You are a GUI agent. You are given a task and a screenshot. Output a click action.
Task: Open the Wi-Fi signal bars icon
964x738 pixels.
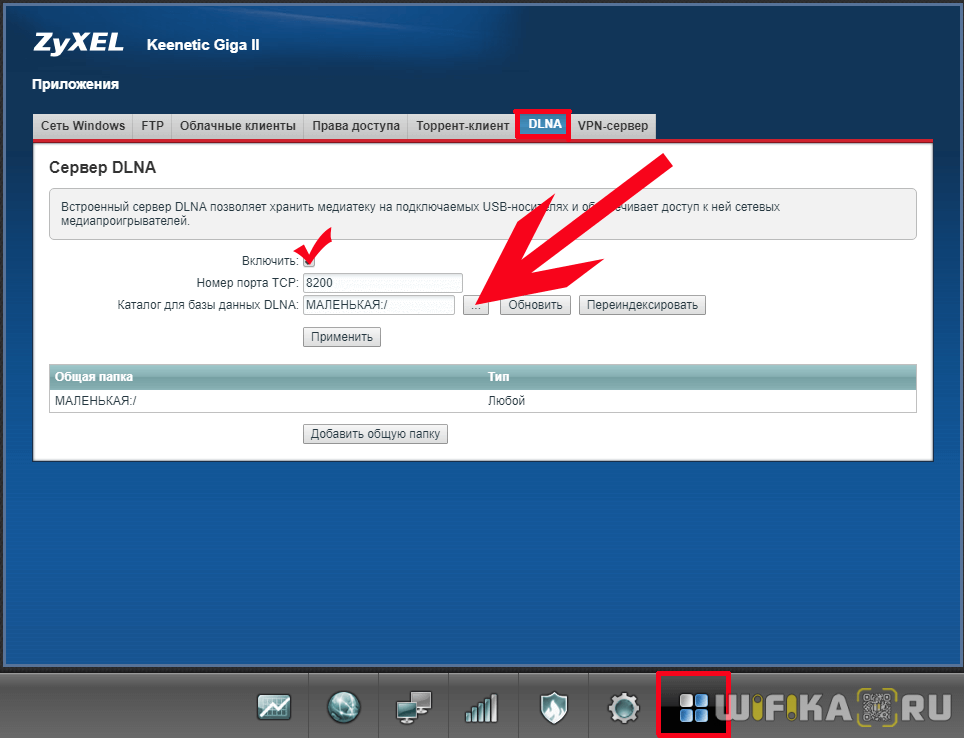[481, 708]
